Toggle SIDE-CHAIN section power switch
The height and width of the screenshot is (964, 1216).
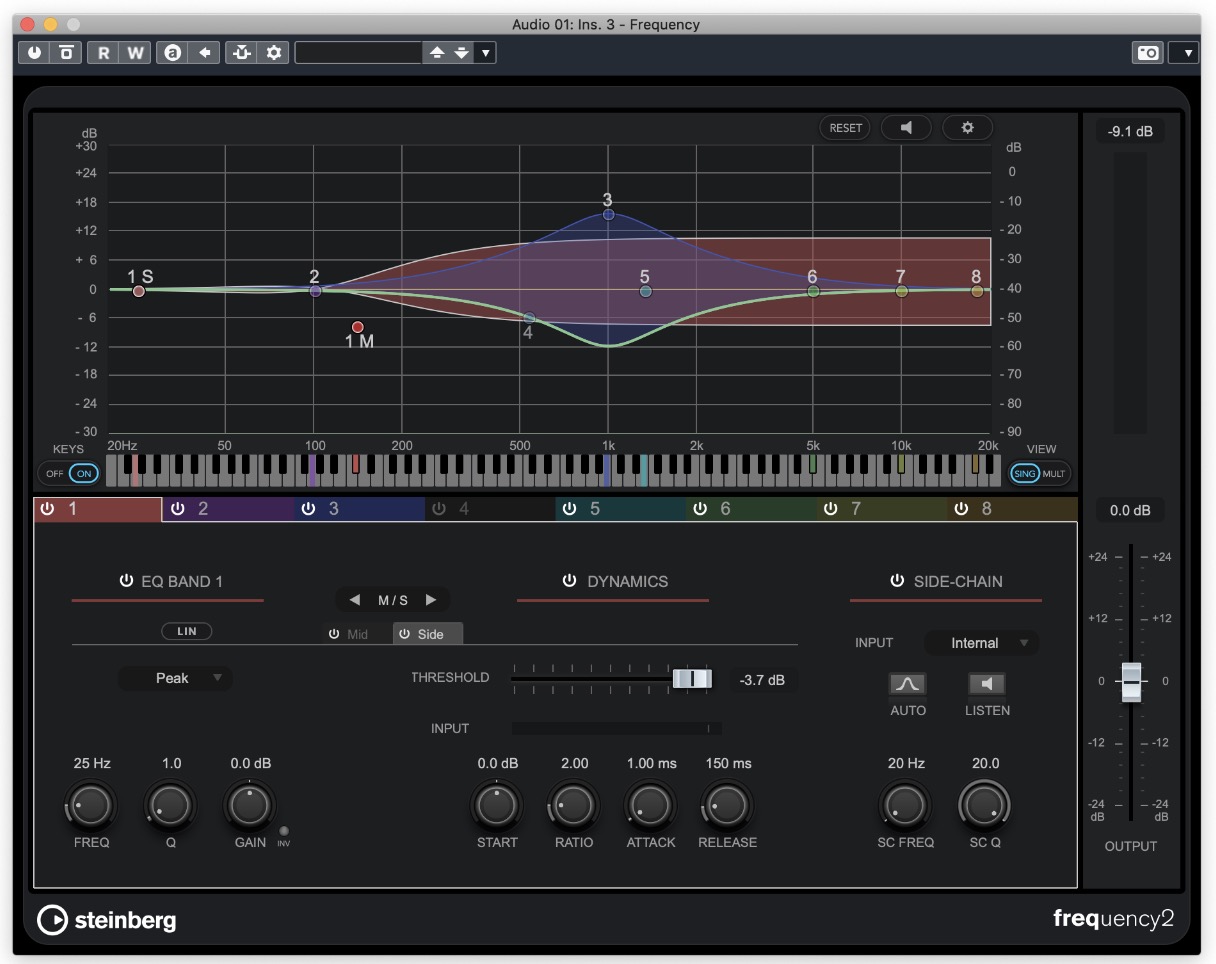897,581
